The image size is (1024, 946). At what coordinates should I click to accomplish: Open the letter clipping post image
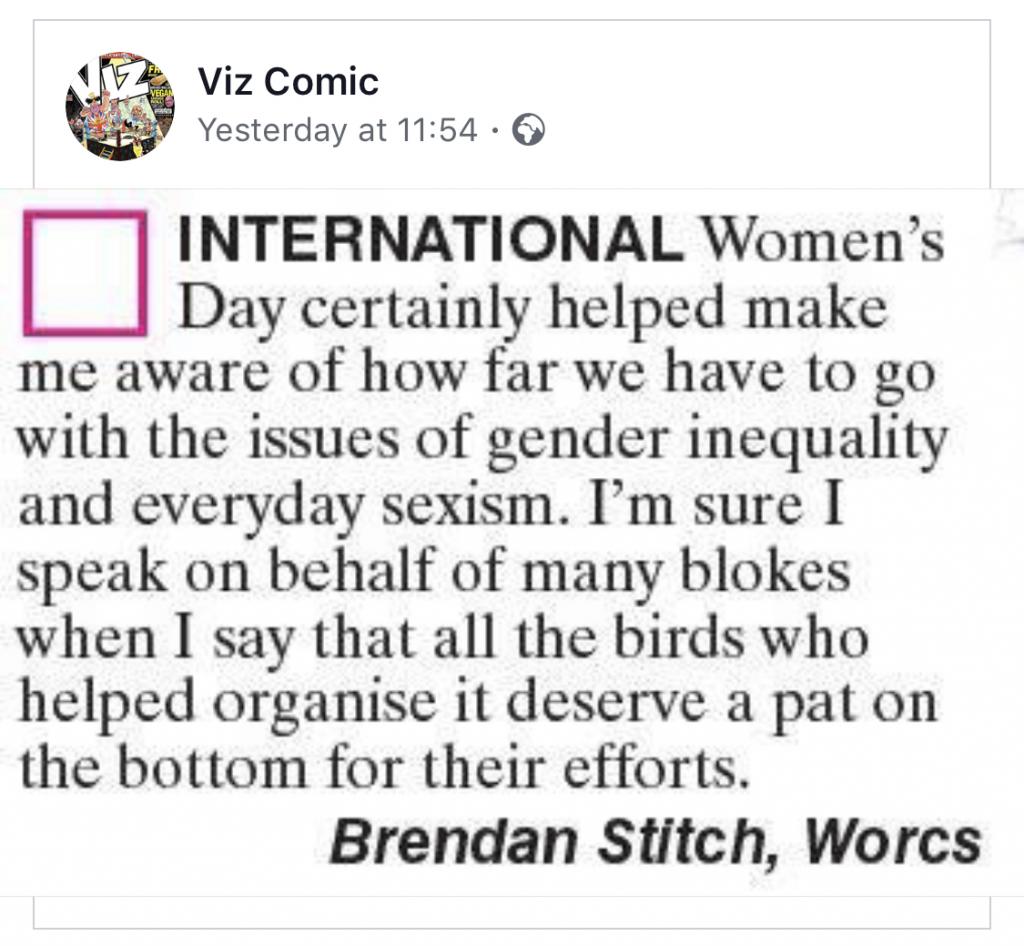pyautogui.click(x=512, y=543)
